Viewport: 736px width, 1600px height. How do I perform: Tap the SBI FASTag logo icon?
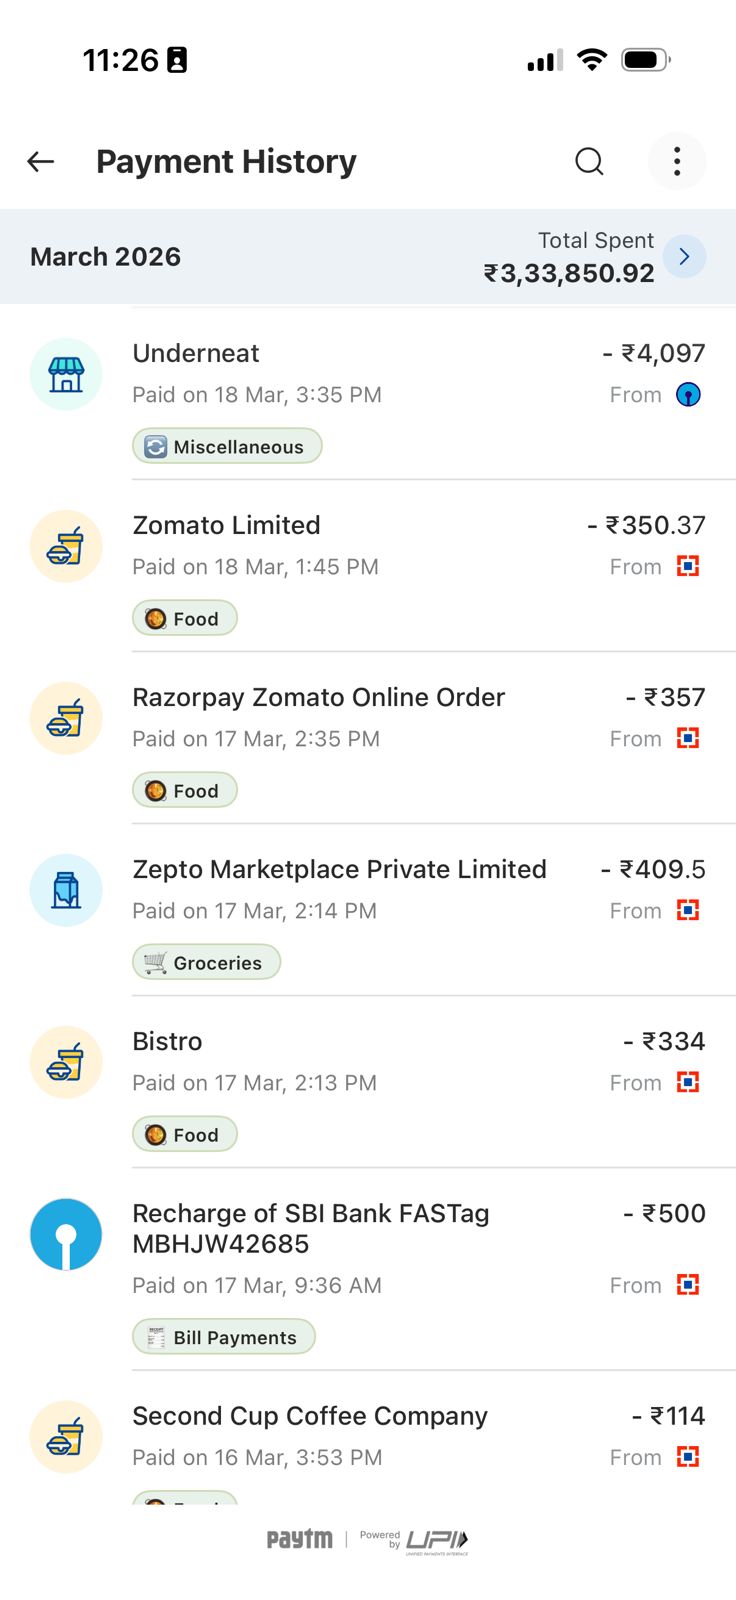(x=66, y=1234)
